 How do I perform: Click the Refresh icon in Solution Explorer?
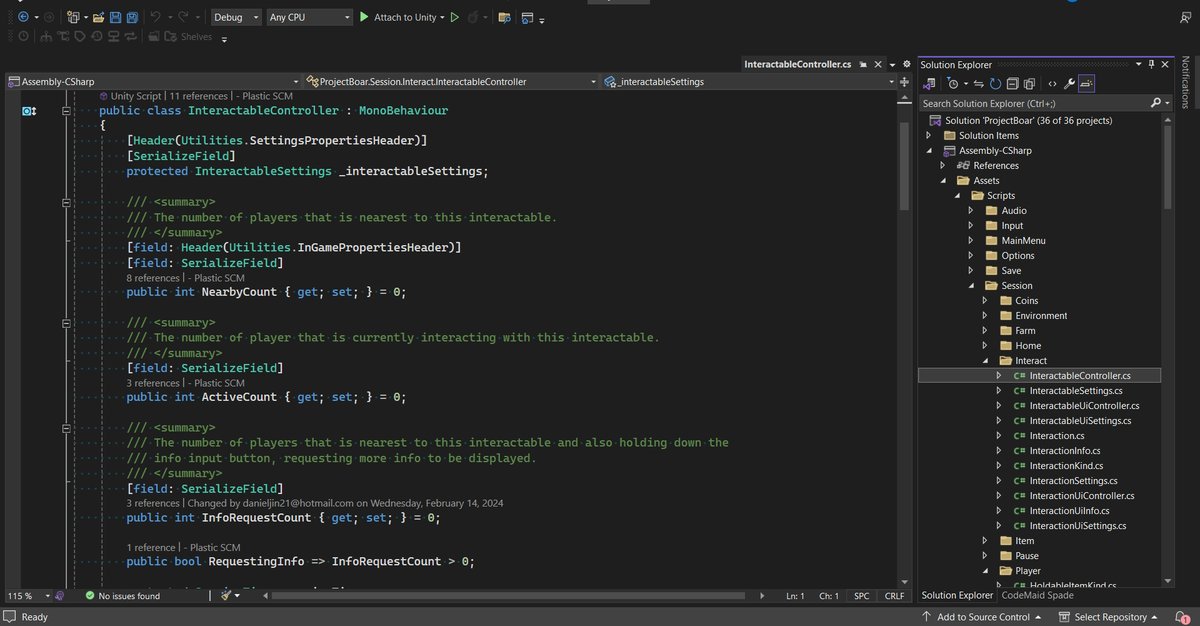[x=997, y=84]
